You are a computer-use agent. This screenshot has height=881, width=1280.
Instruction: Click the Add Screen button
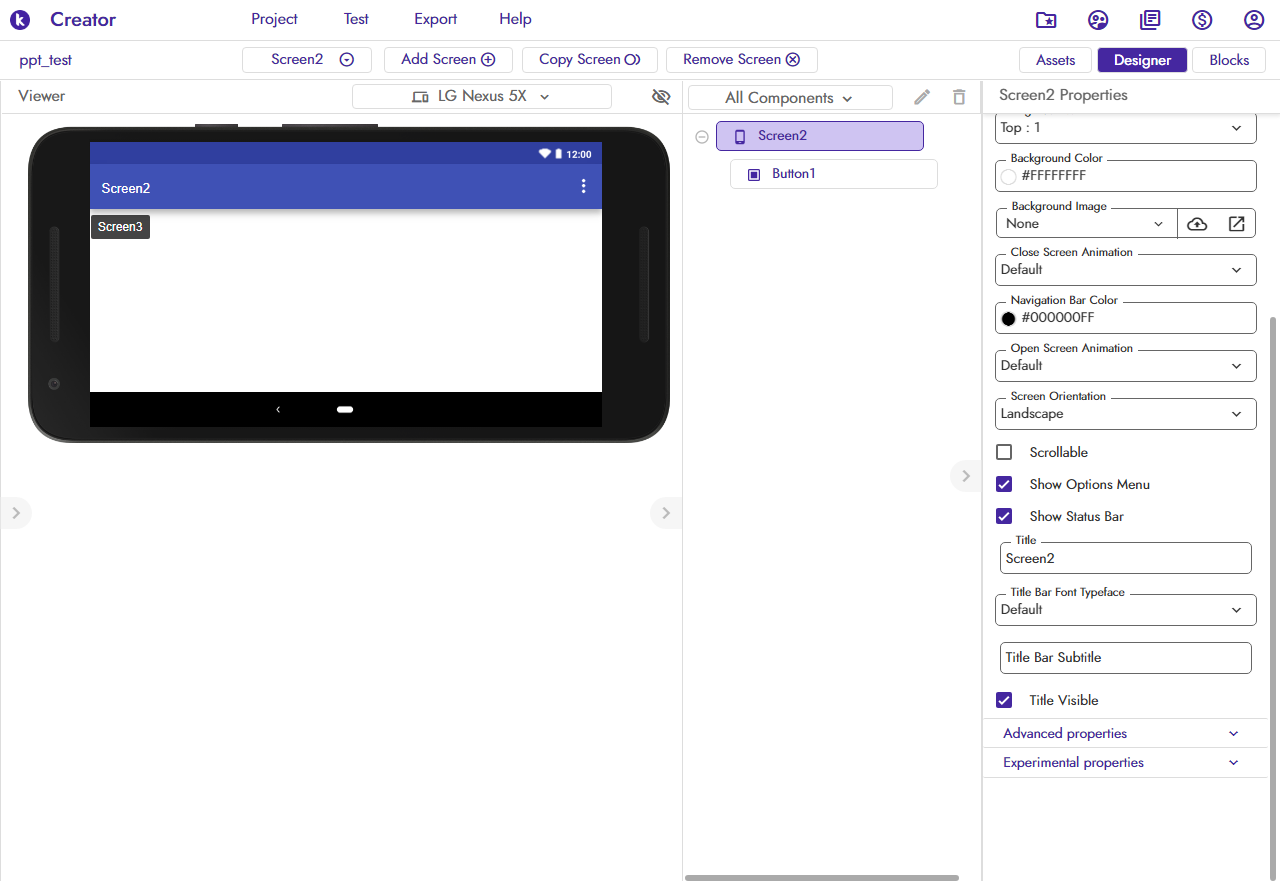coord(448,60)
